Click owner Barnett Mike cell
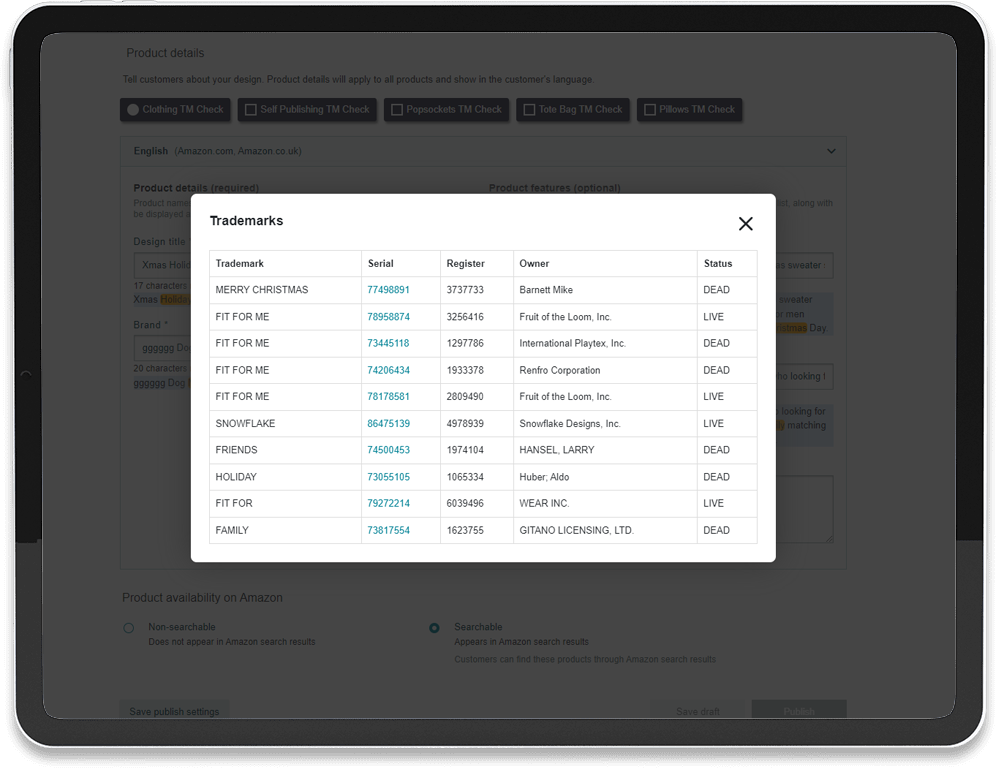996x768 pixels. tap(605, 290)
